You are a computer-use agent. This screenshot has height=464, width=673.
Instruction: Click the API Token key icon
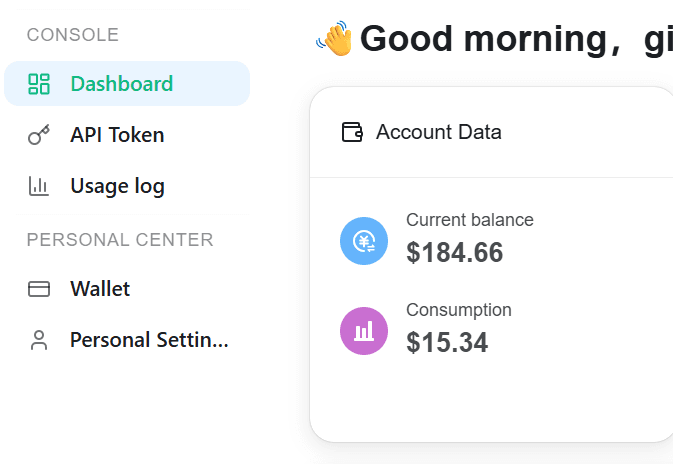(39, 135)
